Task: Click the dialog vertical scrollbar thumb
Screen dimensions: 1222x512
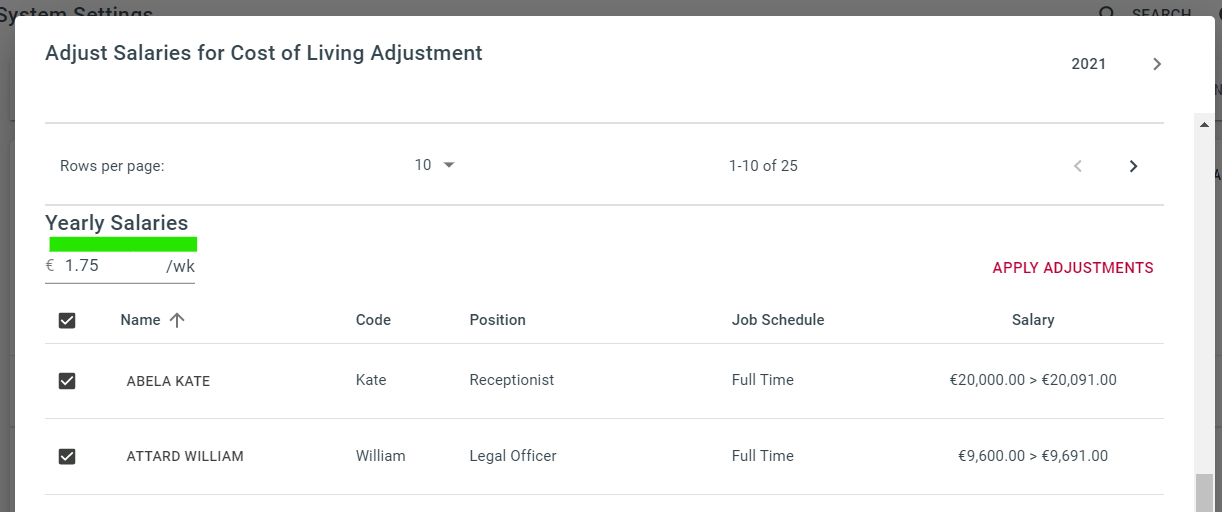Action: pos(1204,493)
